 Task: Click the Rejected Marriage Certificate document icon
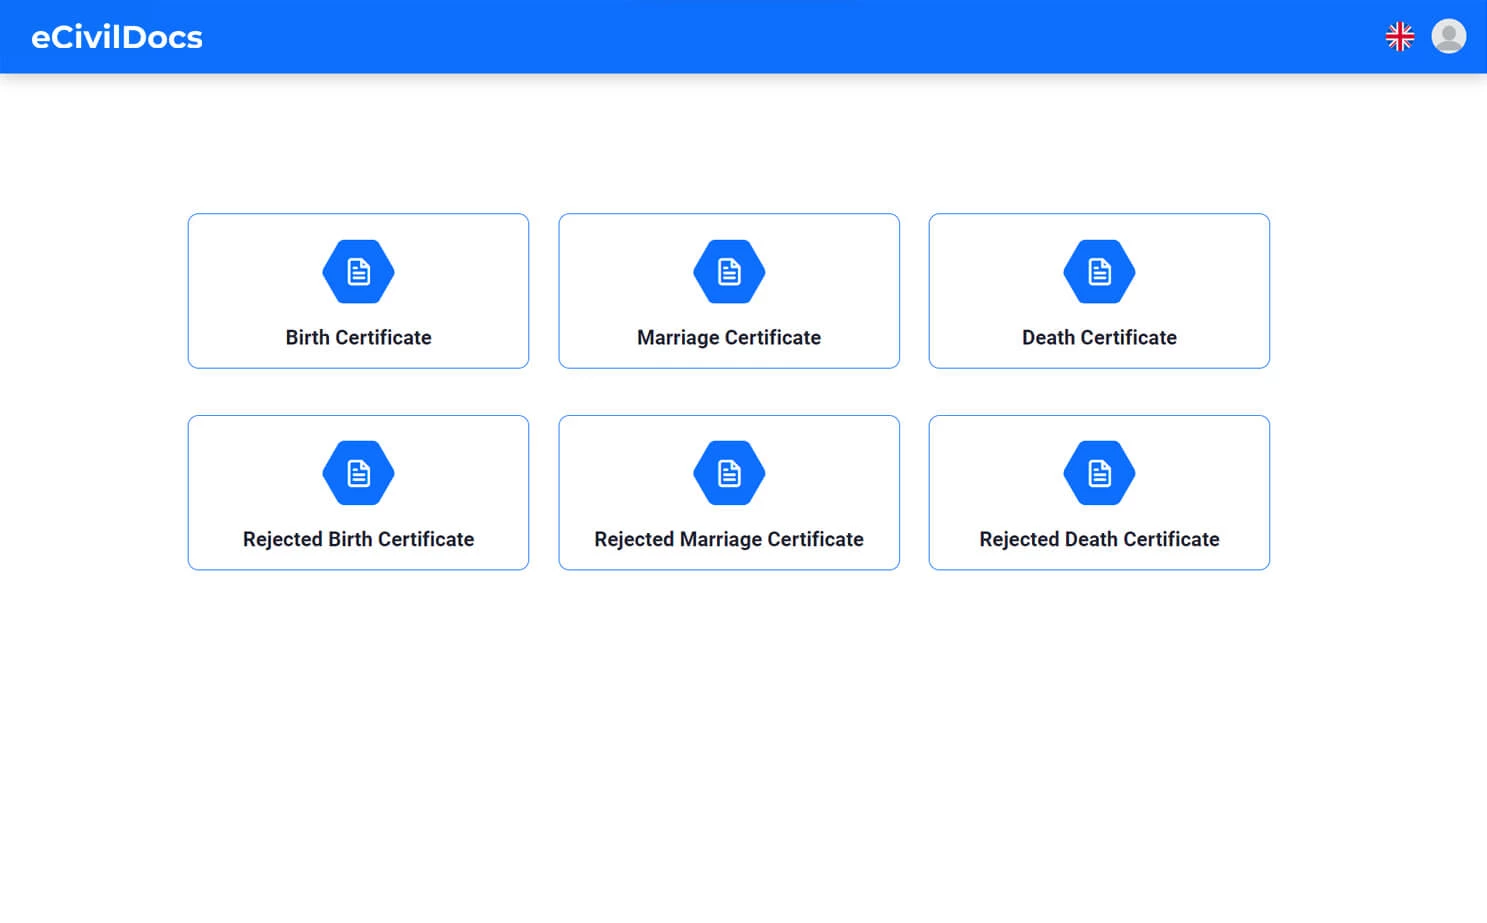(x=728, y=473)
